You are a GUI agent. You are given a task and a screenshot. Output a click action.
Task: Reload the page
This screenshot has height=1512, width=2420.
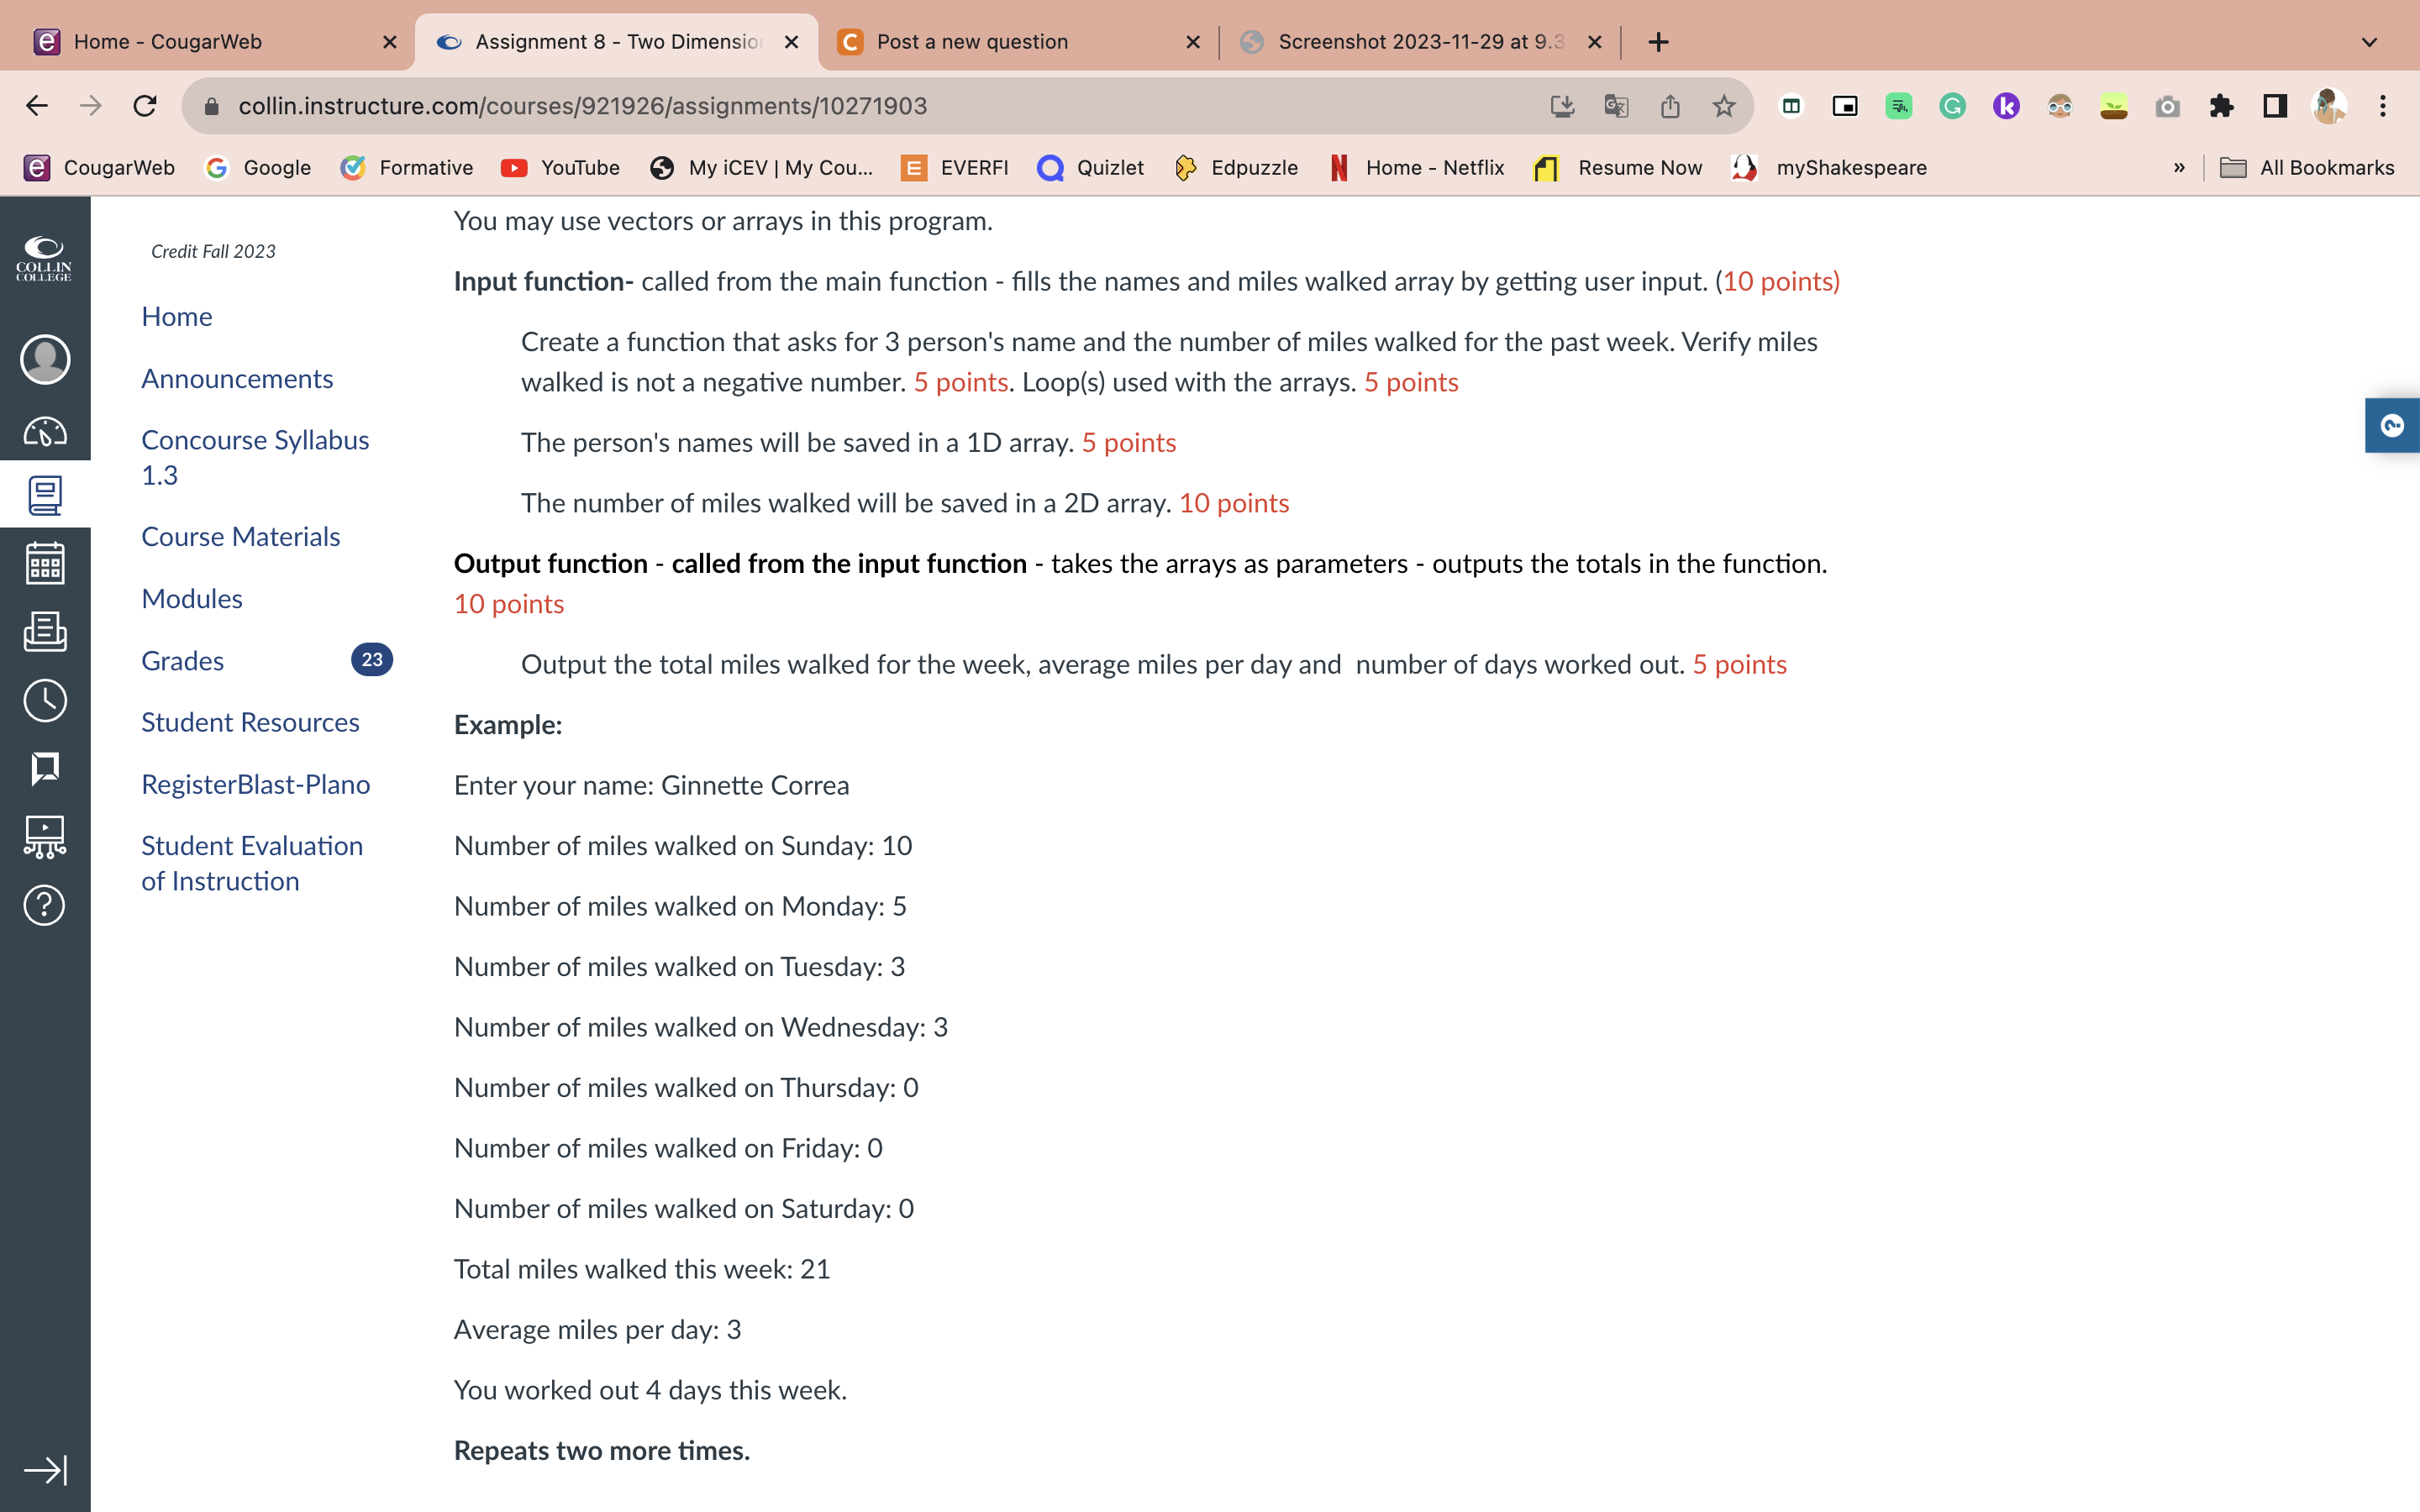pyautogui.click(x=145, y=106)
